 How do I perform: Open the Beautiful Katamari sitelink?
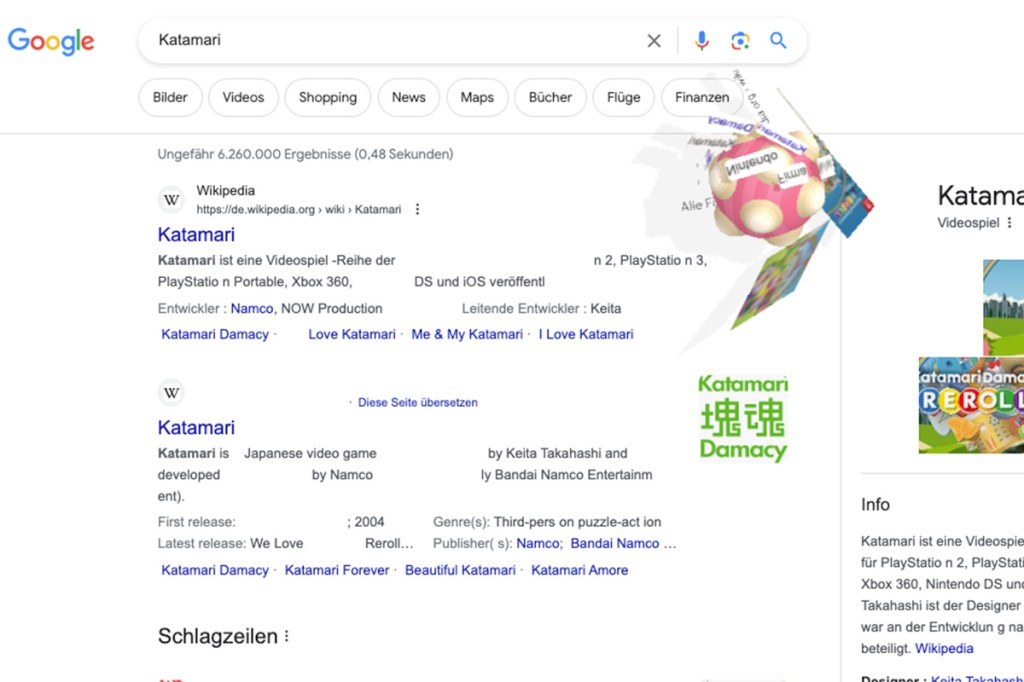460,570
